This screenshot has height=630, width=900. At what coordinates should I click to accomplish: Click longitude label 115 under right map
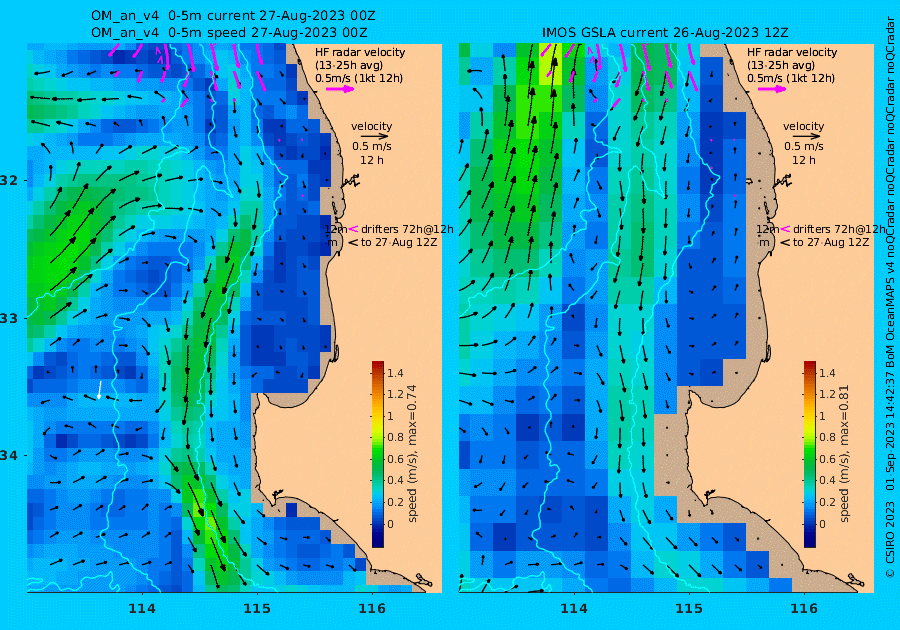tap(689, 608)
